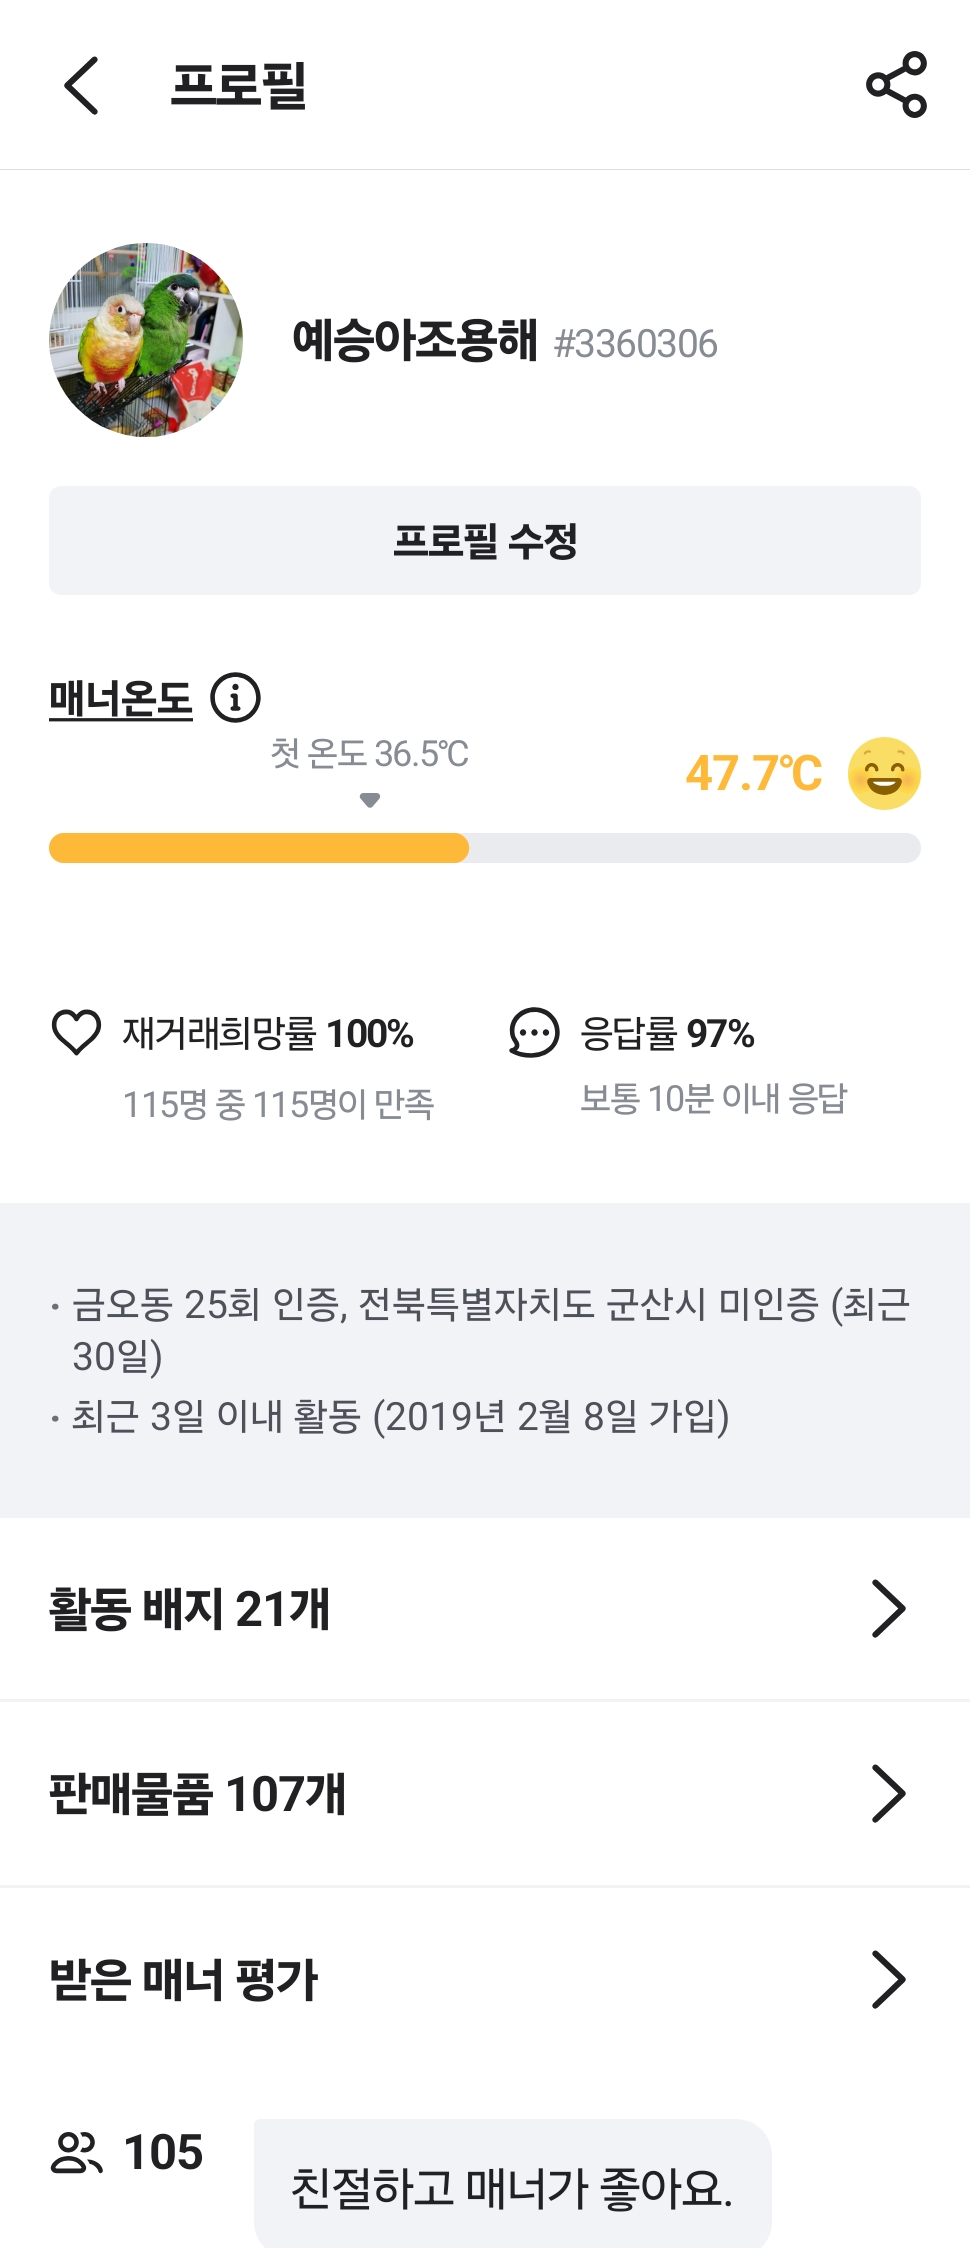Tap the 친절하고 매너가 좋아요 review bubble
970x2248 pixels.
pyautogui.click(x=512, y=2187)
